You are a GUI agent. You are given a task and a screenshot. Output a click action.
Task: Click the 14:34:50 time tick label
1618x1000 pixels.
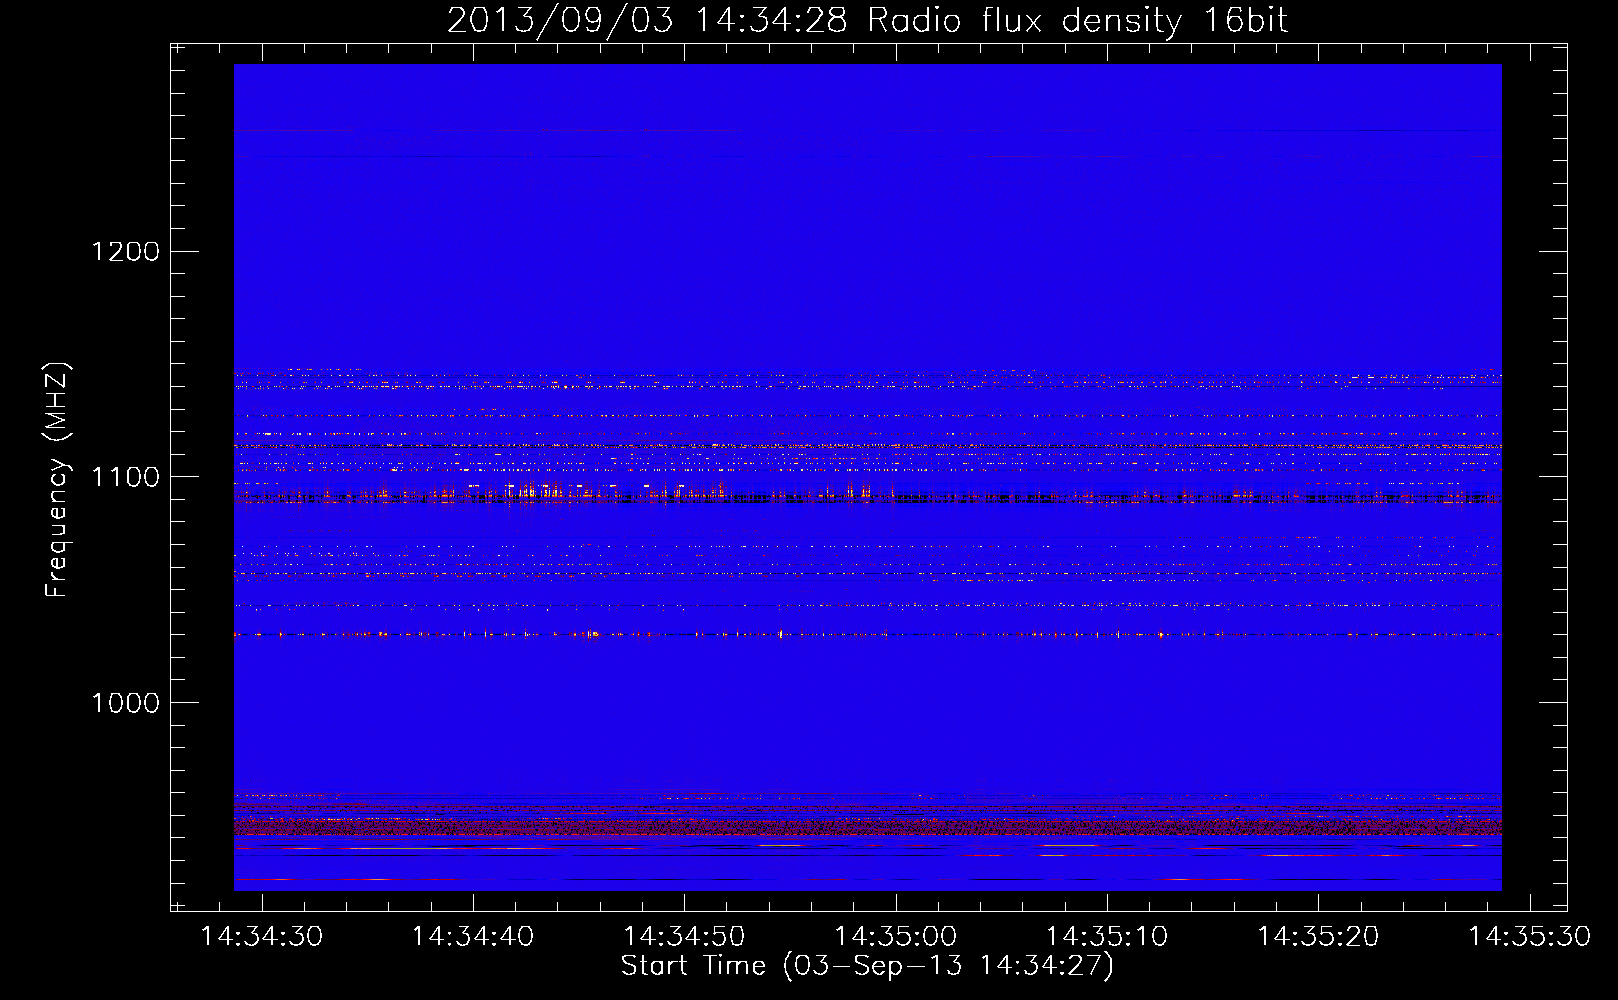tap(684, 937)
